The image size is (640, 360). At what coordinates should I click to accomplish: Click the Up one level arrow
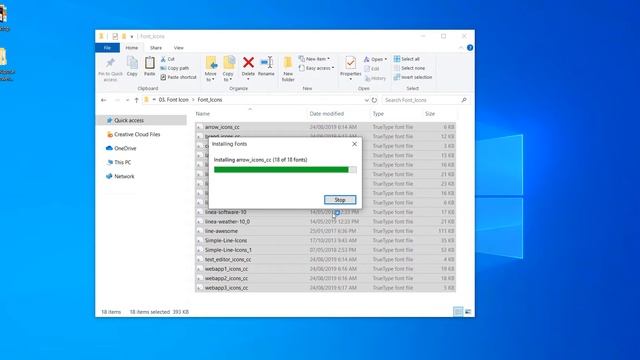[x=136, y=100]
